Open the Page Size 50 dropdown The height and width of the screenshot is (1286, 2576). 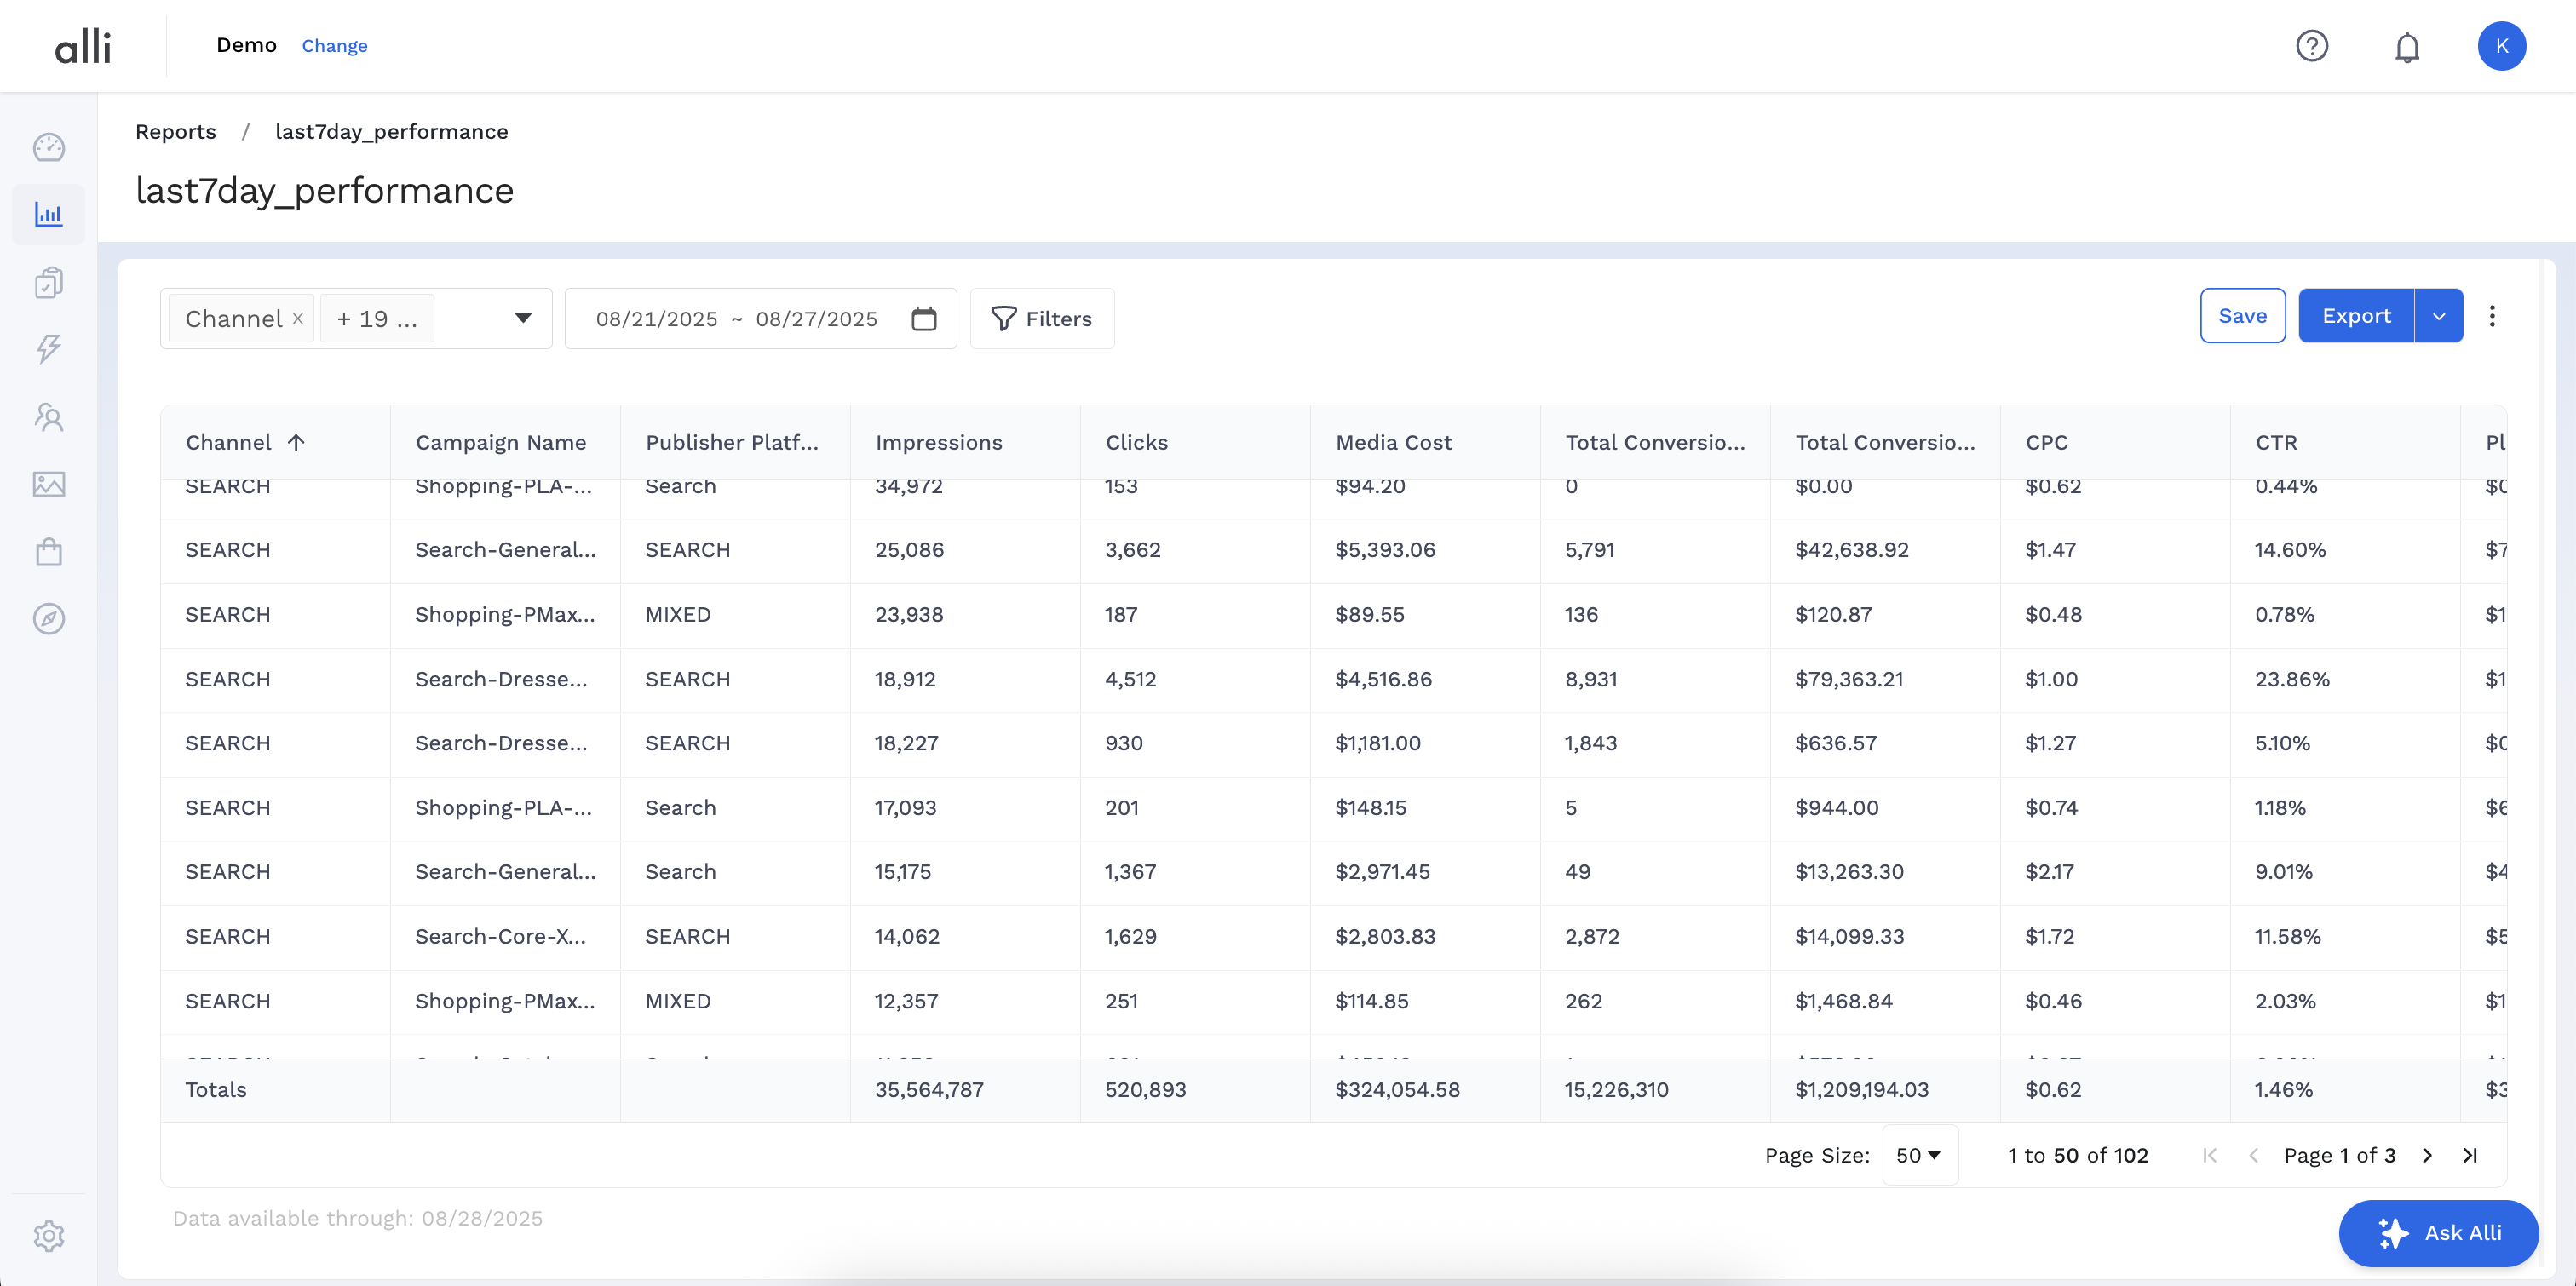(x=1918, y=1156)
